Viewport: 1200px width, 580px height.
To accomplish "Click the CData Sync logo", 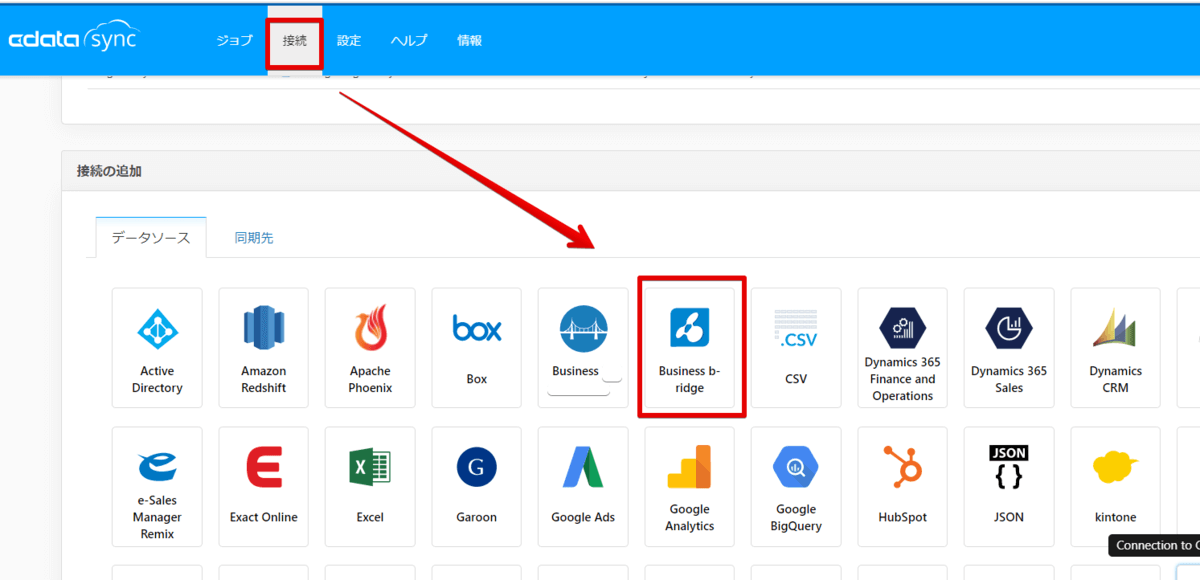I will coord(73,39).
